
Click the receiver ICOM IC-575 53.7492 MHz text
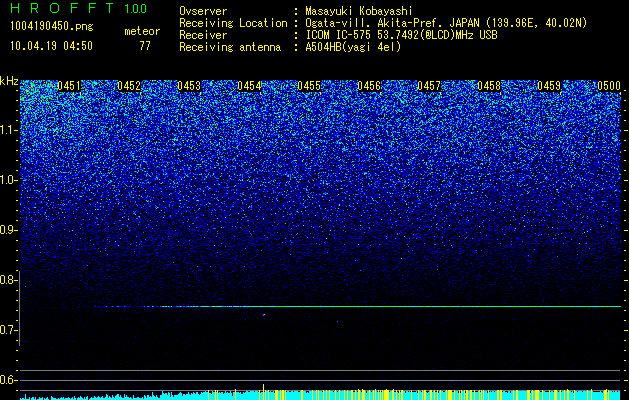(x=401, y=35)
